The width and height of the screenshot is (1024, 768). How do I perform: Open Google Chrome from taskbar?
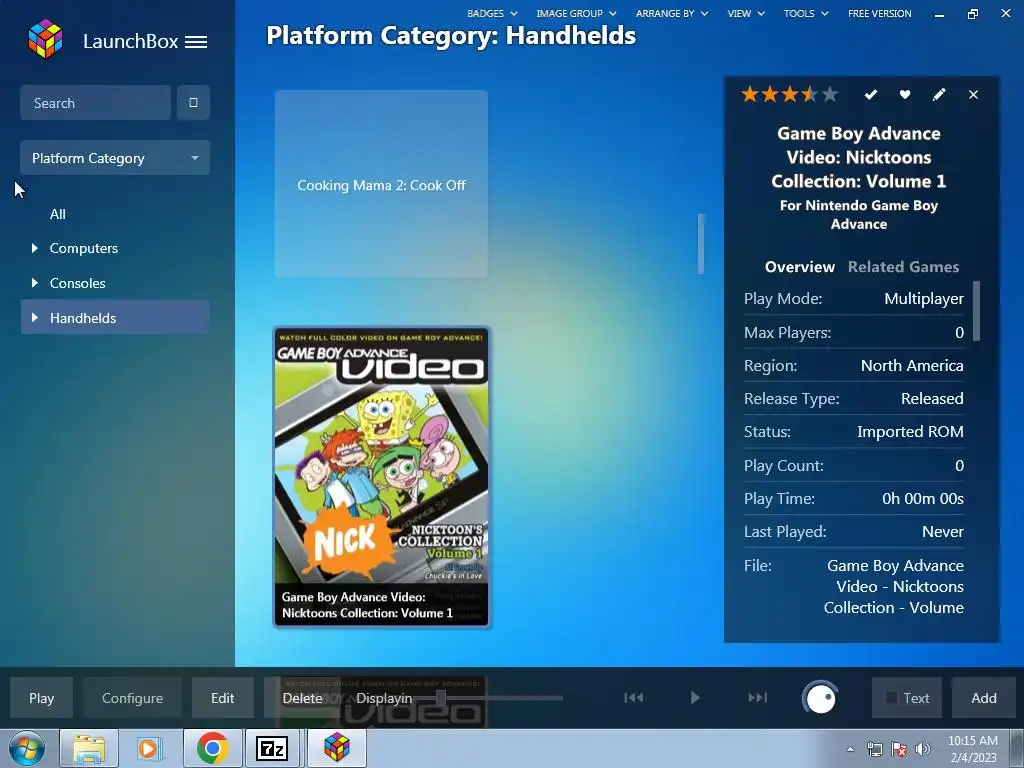pos(212,748)
